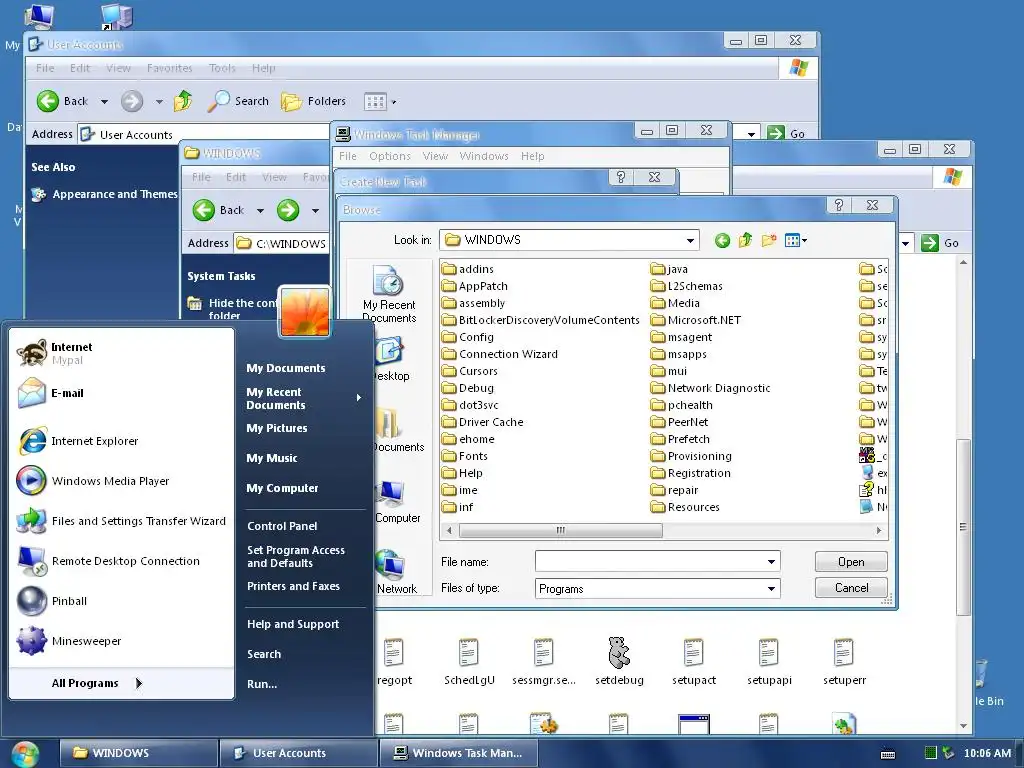Click the vertical scrollbar thumb in the rear explorer window
Viewport: 1024px width, 768px height.
(963, 527)
